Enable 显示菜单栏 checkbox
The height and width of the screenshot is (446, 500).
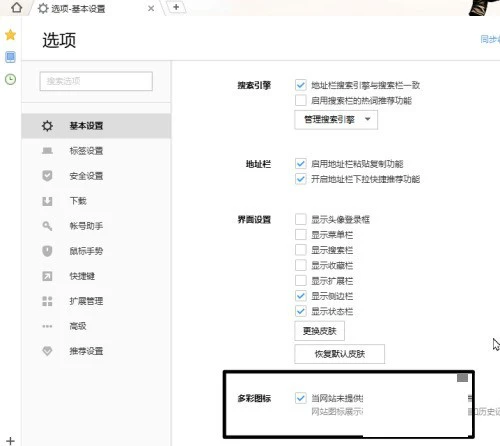pyautogui.click(x=300, y=235)
